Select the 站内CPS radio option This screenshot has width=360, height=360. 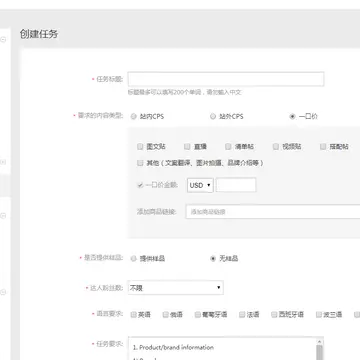pyautogui.click(x=134, y=117)
